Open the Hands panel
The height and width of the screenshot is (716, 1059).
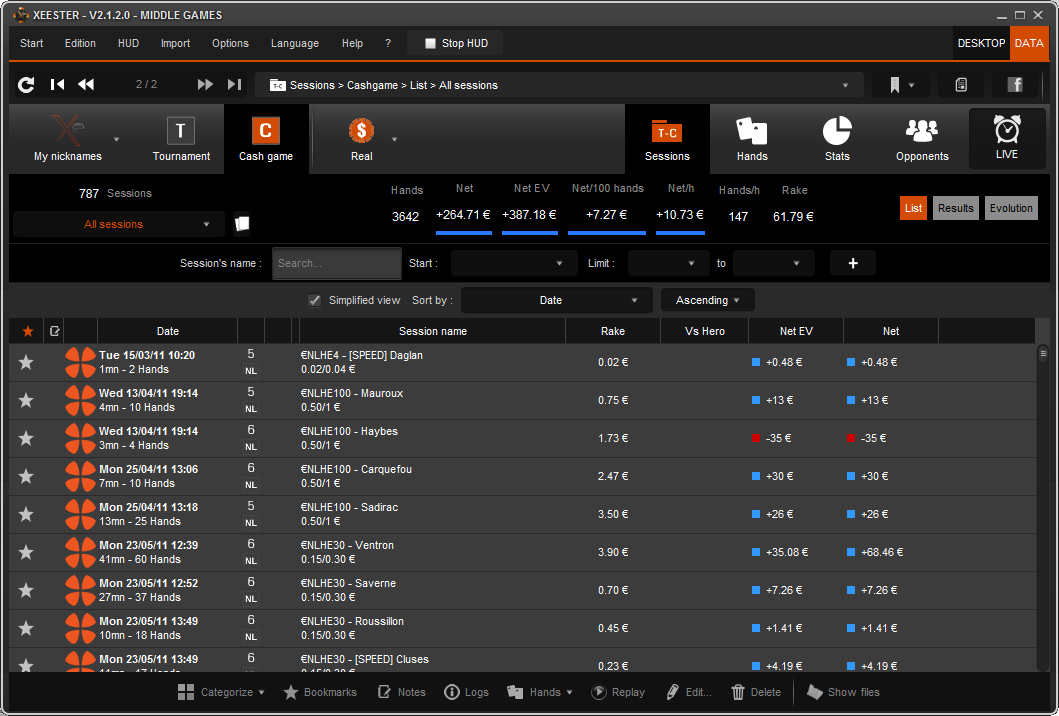pyautogui.click(x=751, y=139)
